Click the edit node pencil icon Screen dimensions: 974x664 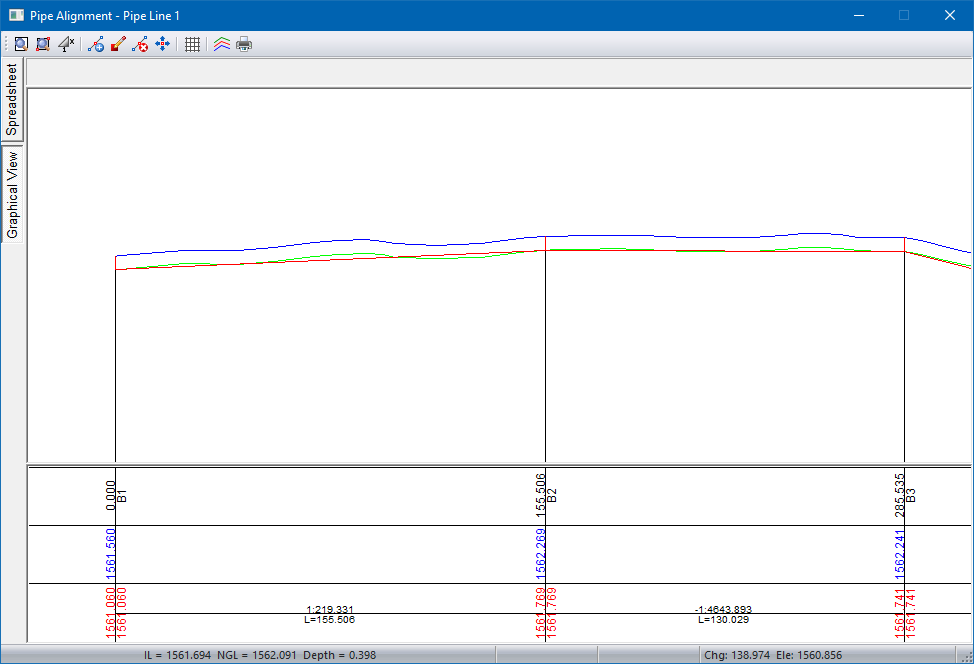tap(118, 44)
